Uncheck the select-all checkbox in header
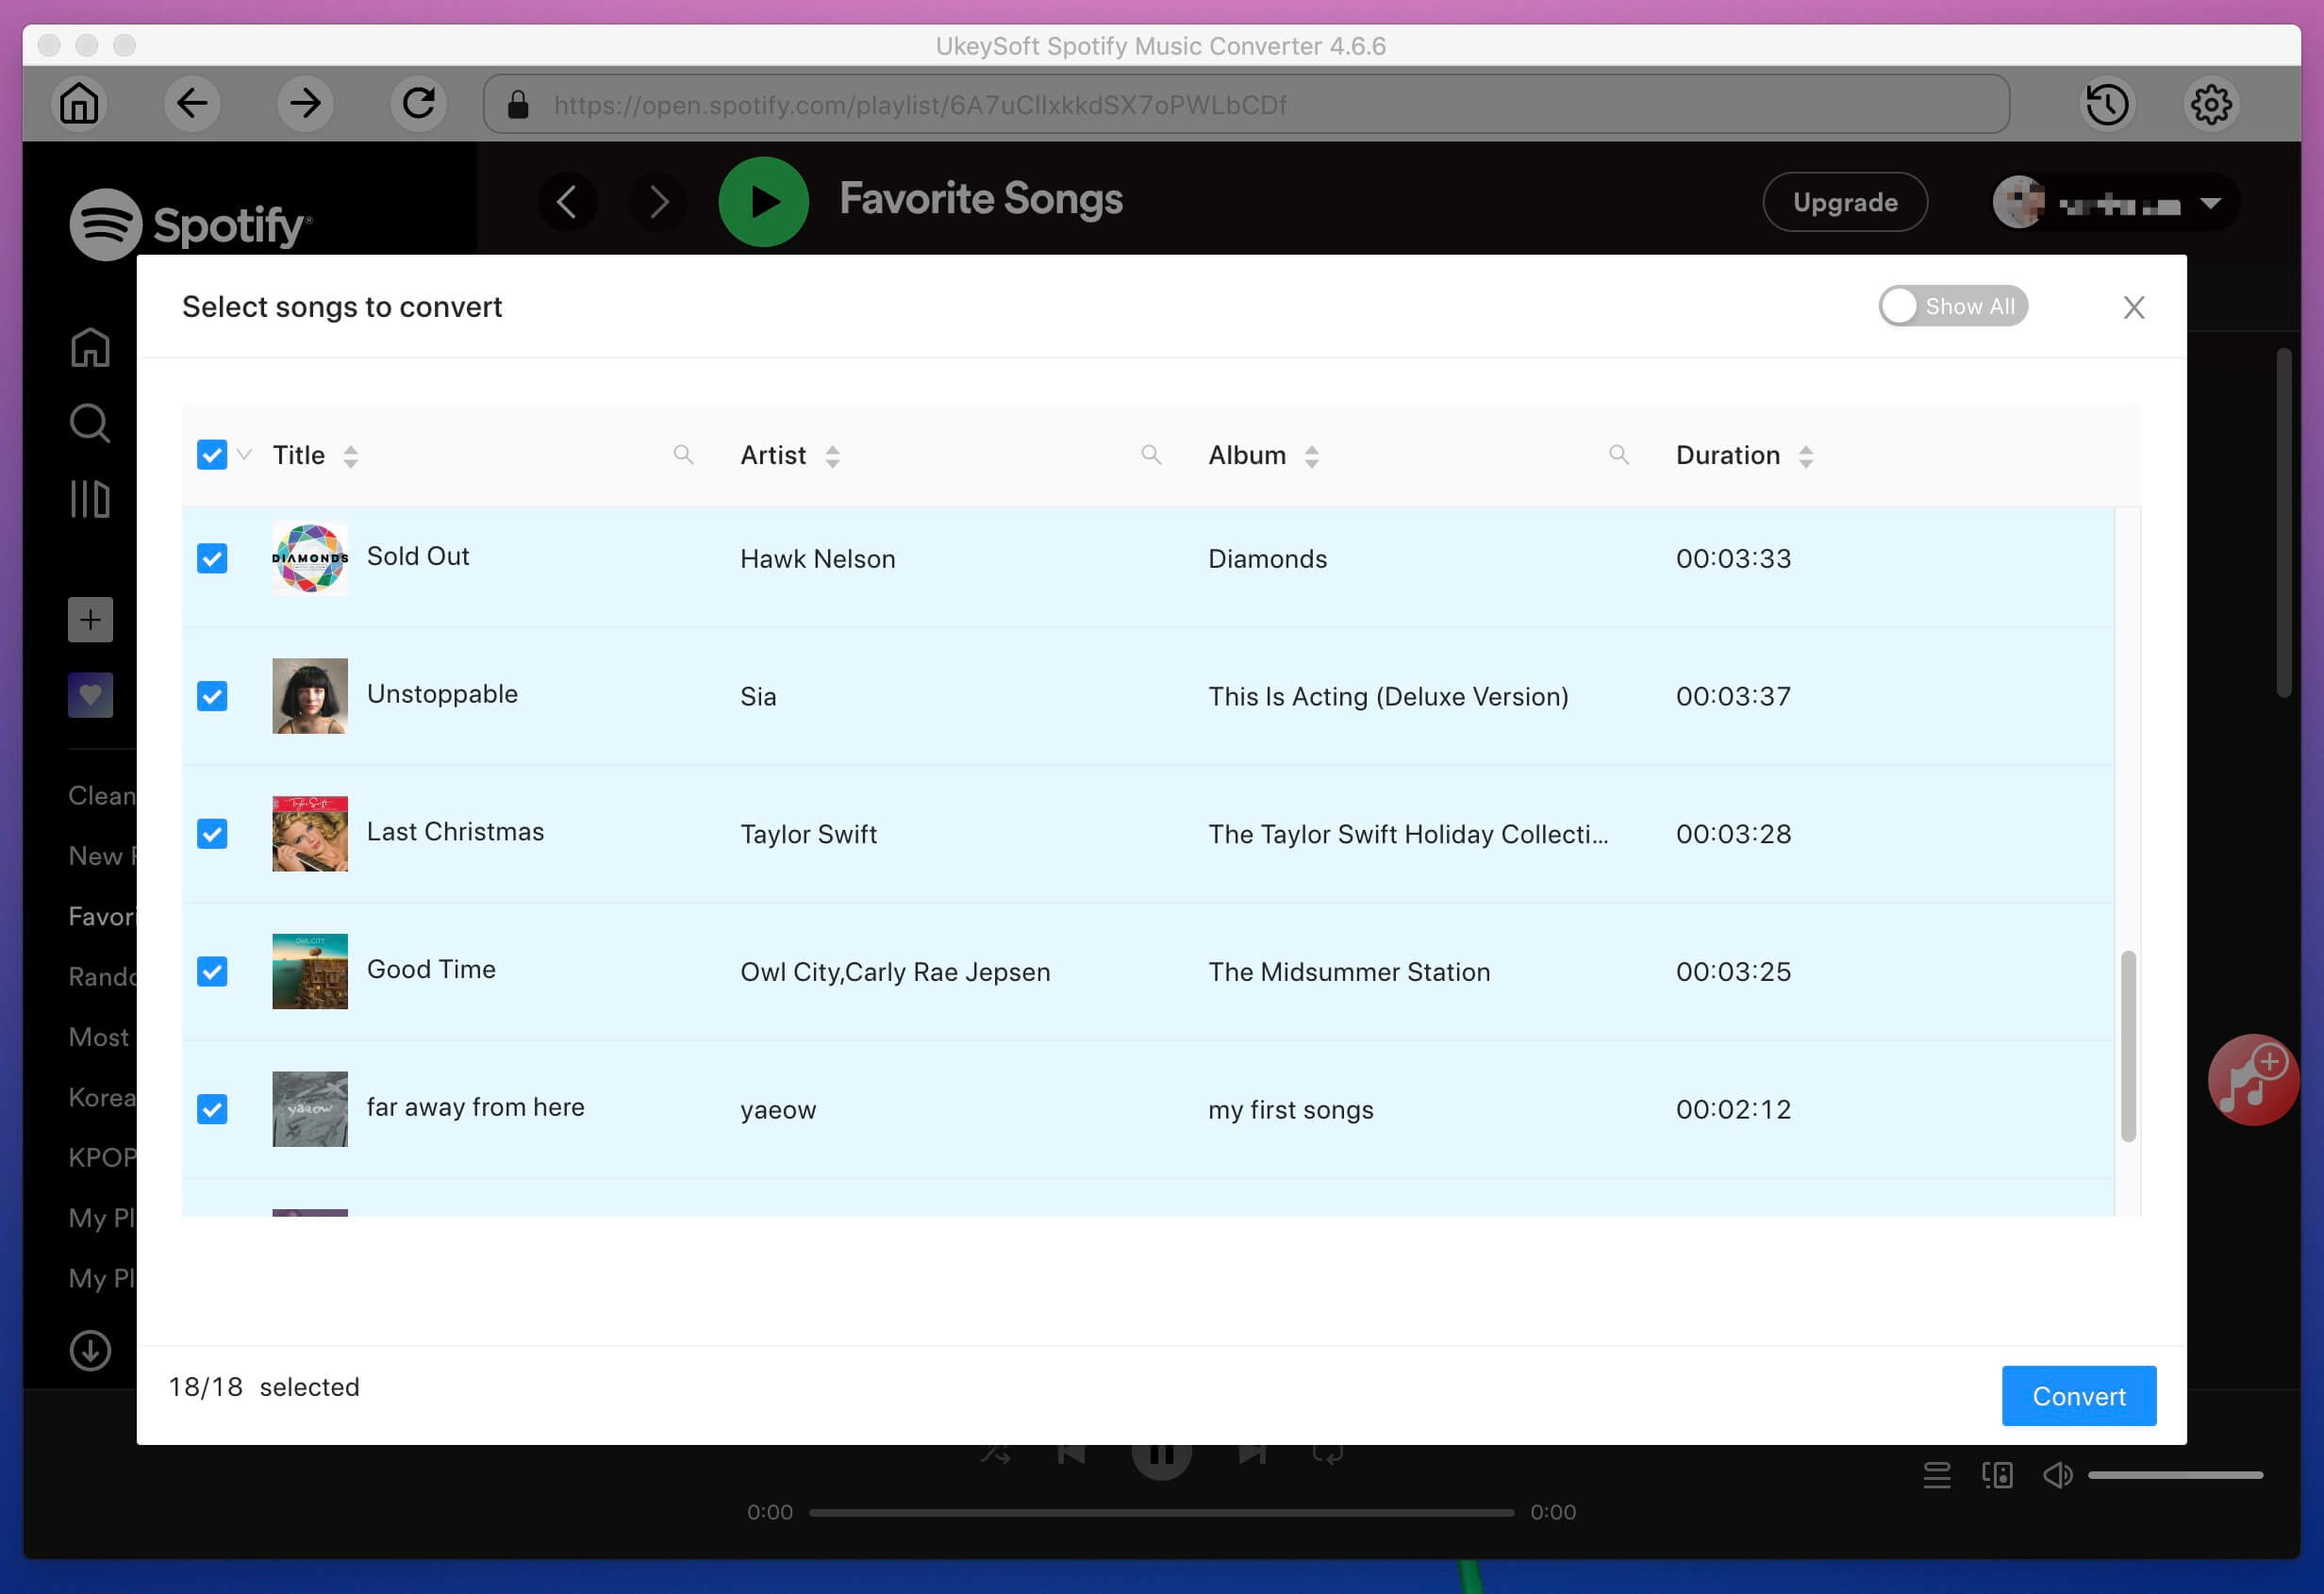 [212, 454]
